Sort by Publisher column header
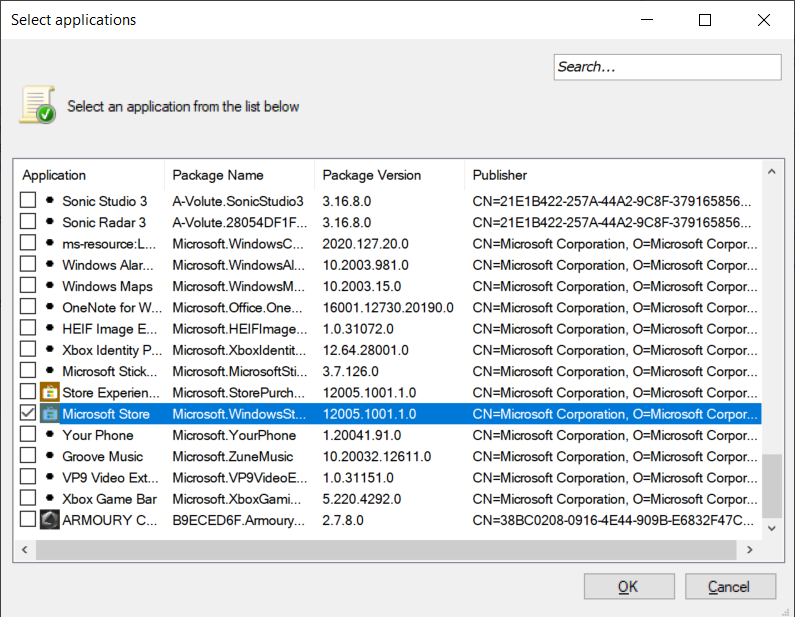Viewport: 795px width, 617px height. point(613,175)
